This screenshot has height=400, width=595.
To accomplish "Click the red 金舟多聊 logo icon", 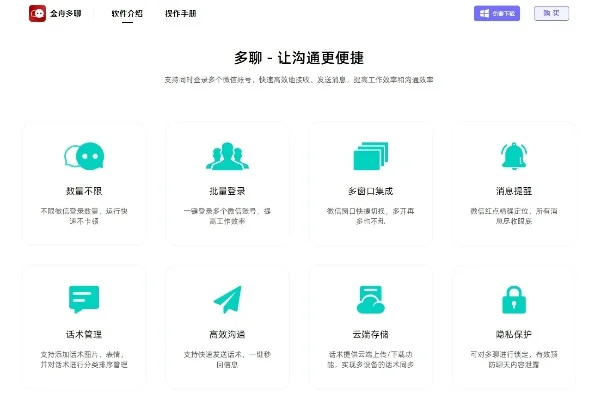I will pos(37,13).
